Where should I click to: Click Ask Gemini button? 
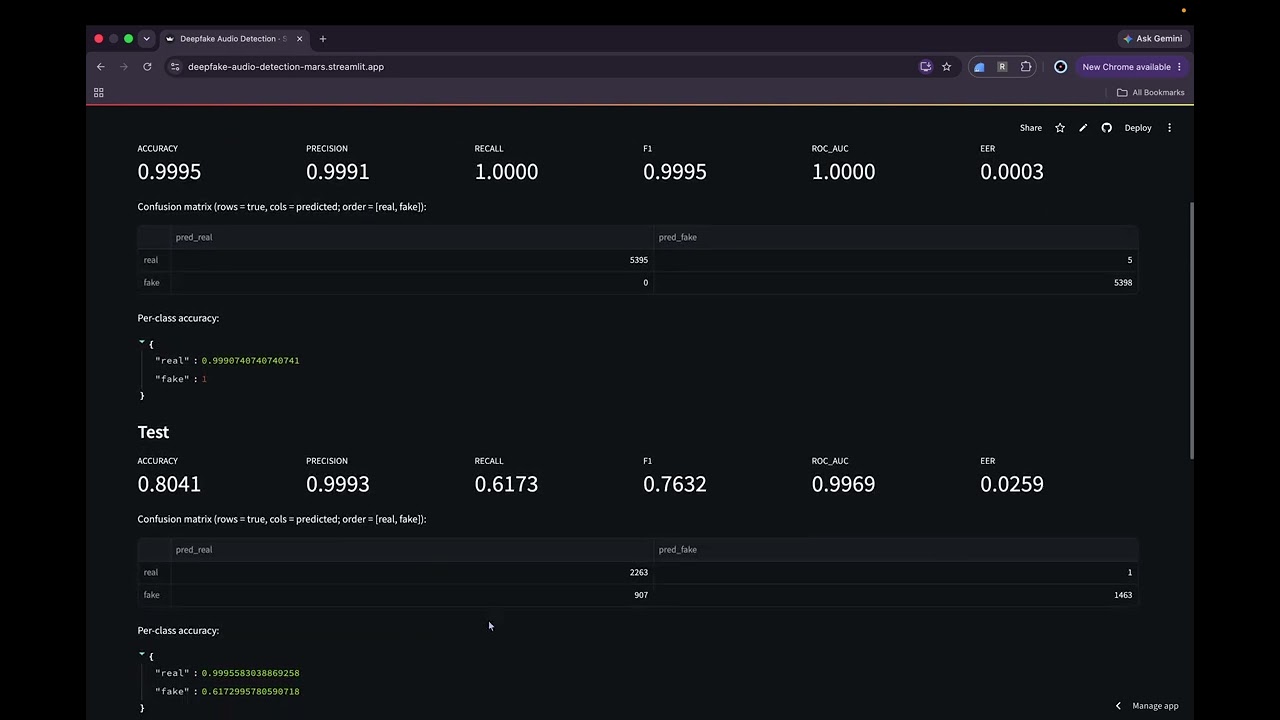point(1152,39)
